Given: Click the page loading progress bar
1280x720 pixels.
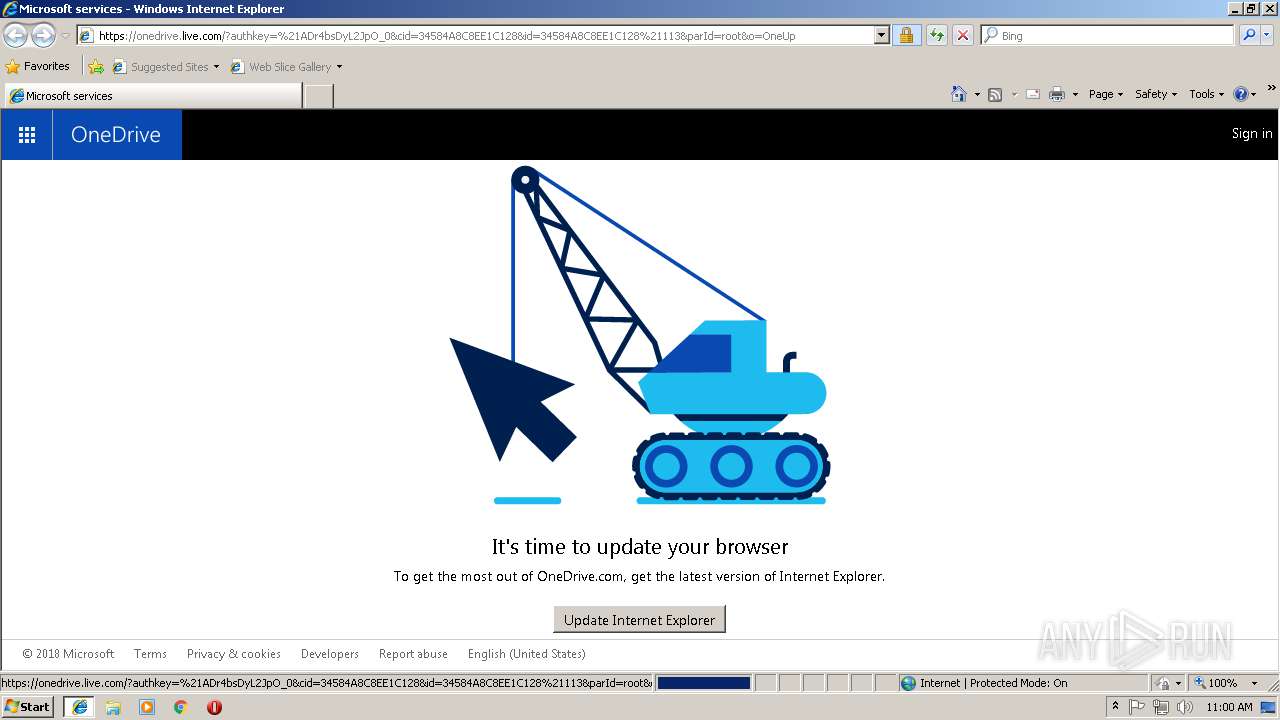Looking at the screenshot, I should point(703,683).
